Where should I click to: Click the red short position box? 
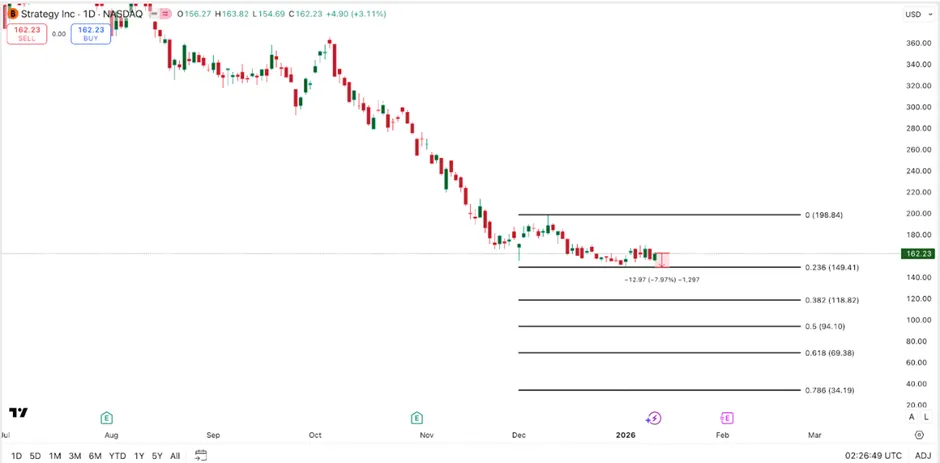pos(662,259)
